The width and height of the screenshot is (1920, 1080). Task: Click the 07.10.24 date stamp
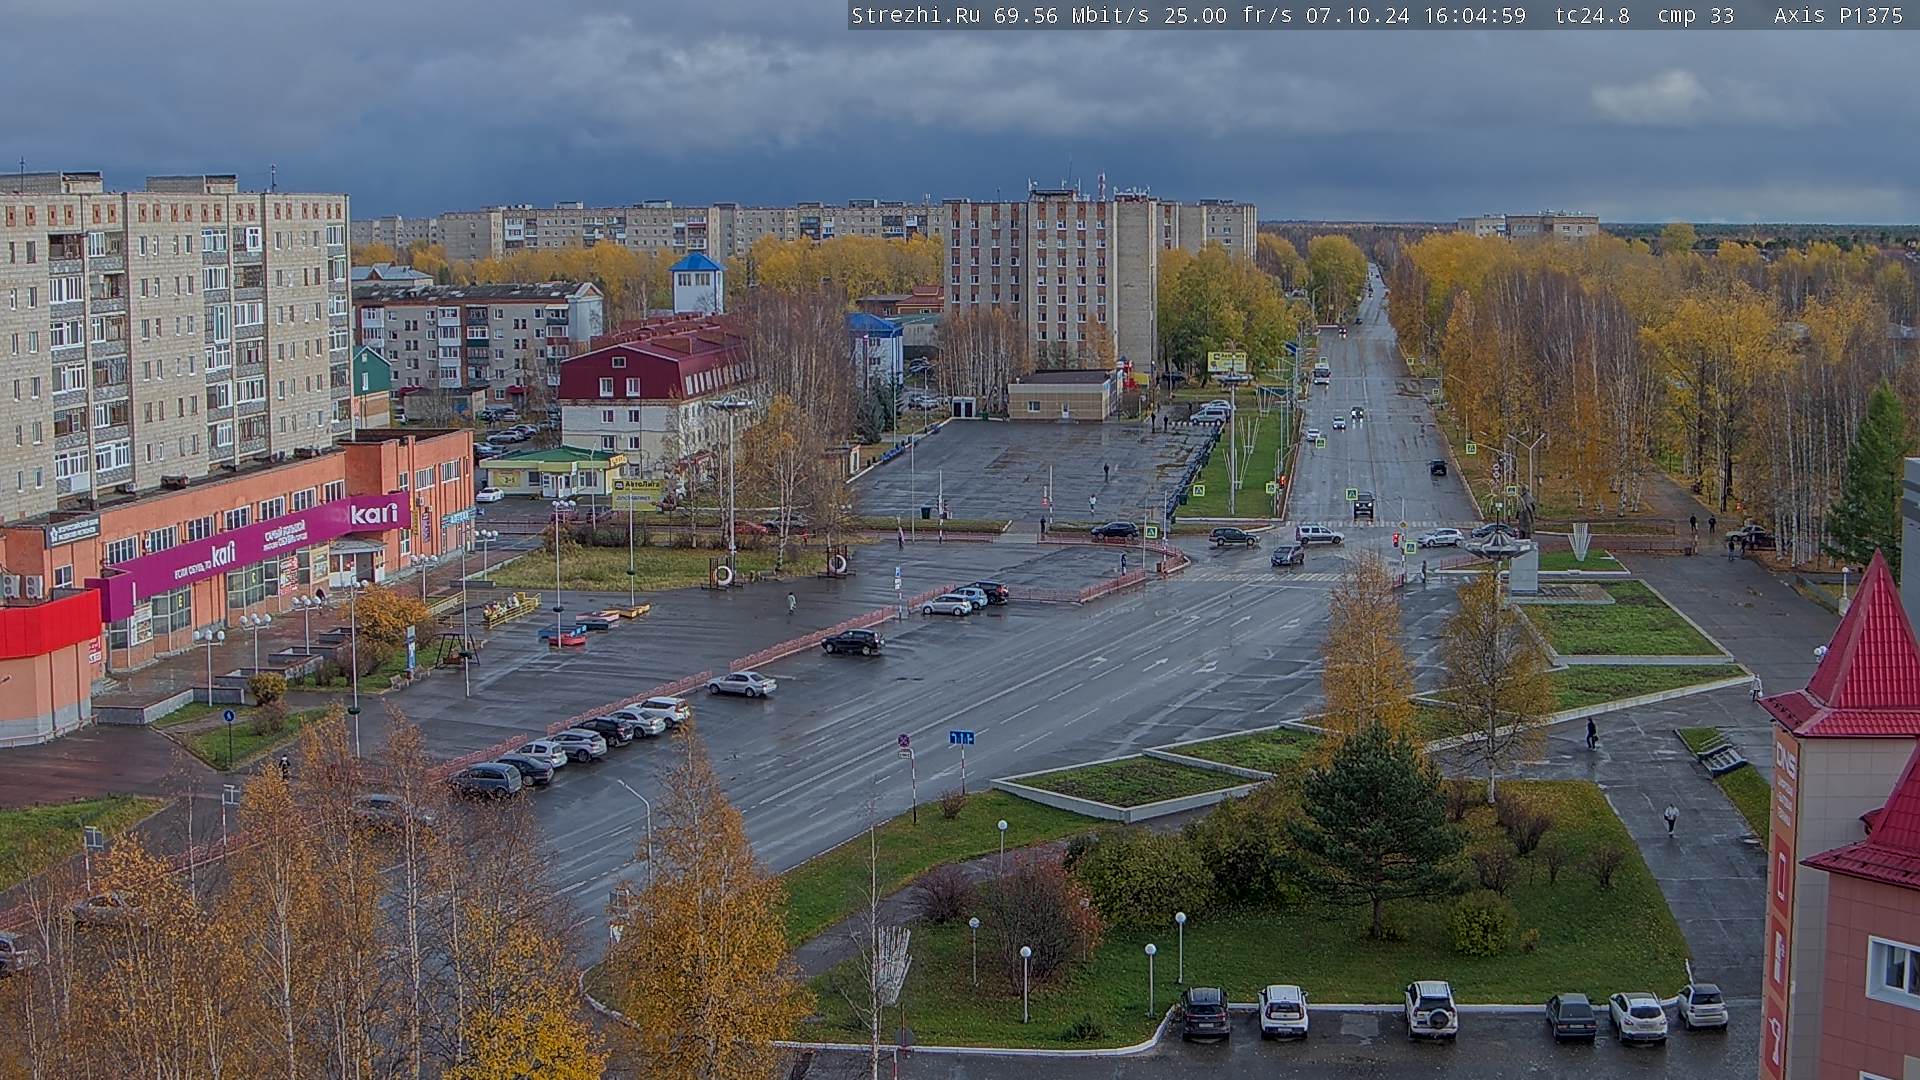click(1357, 15)
